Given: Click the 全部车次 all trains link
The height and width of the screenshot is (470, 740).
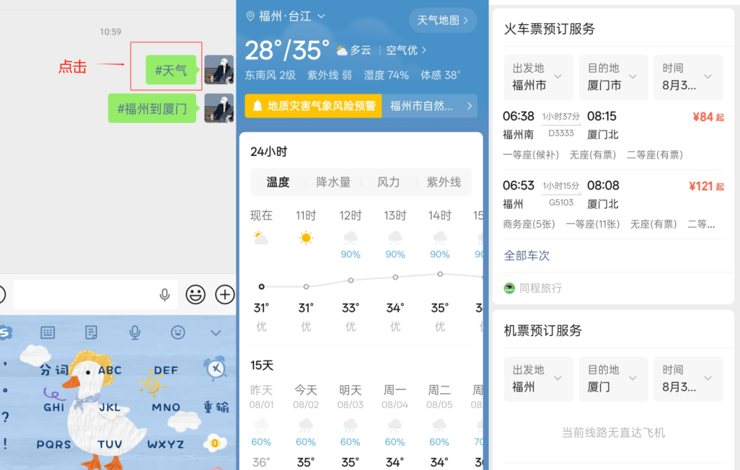Looking at the screenshot, I should [x=526, y=255].
